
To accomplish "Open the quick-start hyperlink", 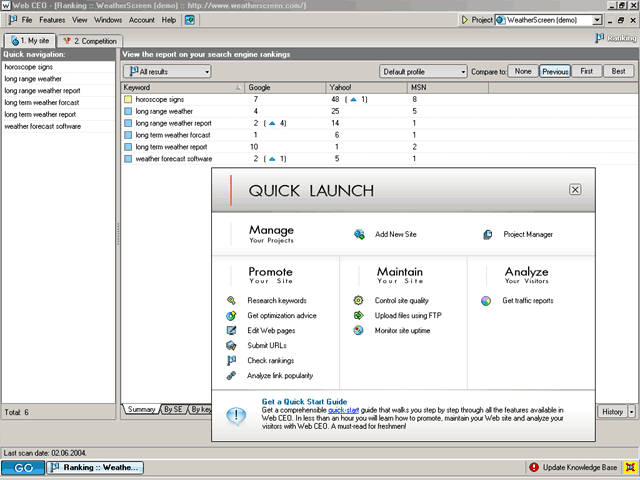I will (343, 410).
